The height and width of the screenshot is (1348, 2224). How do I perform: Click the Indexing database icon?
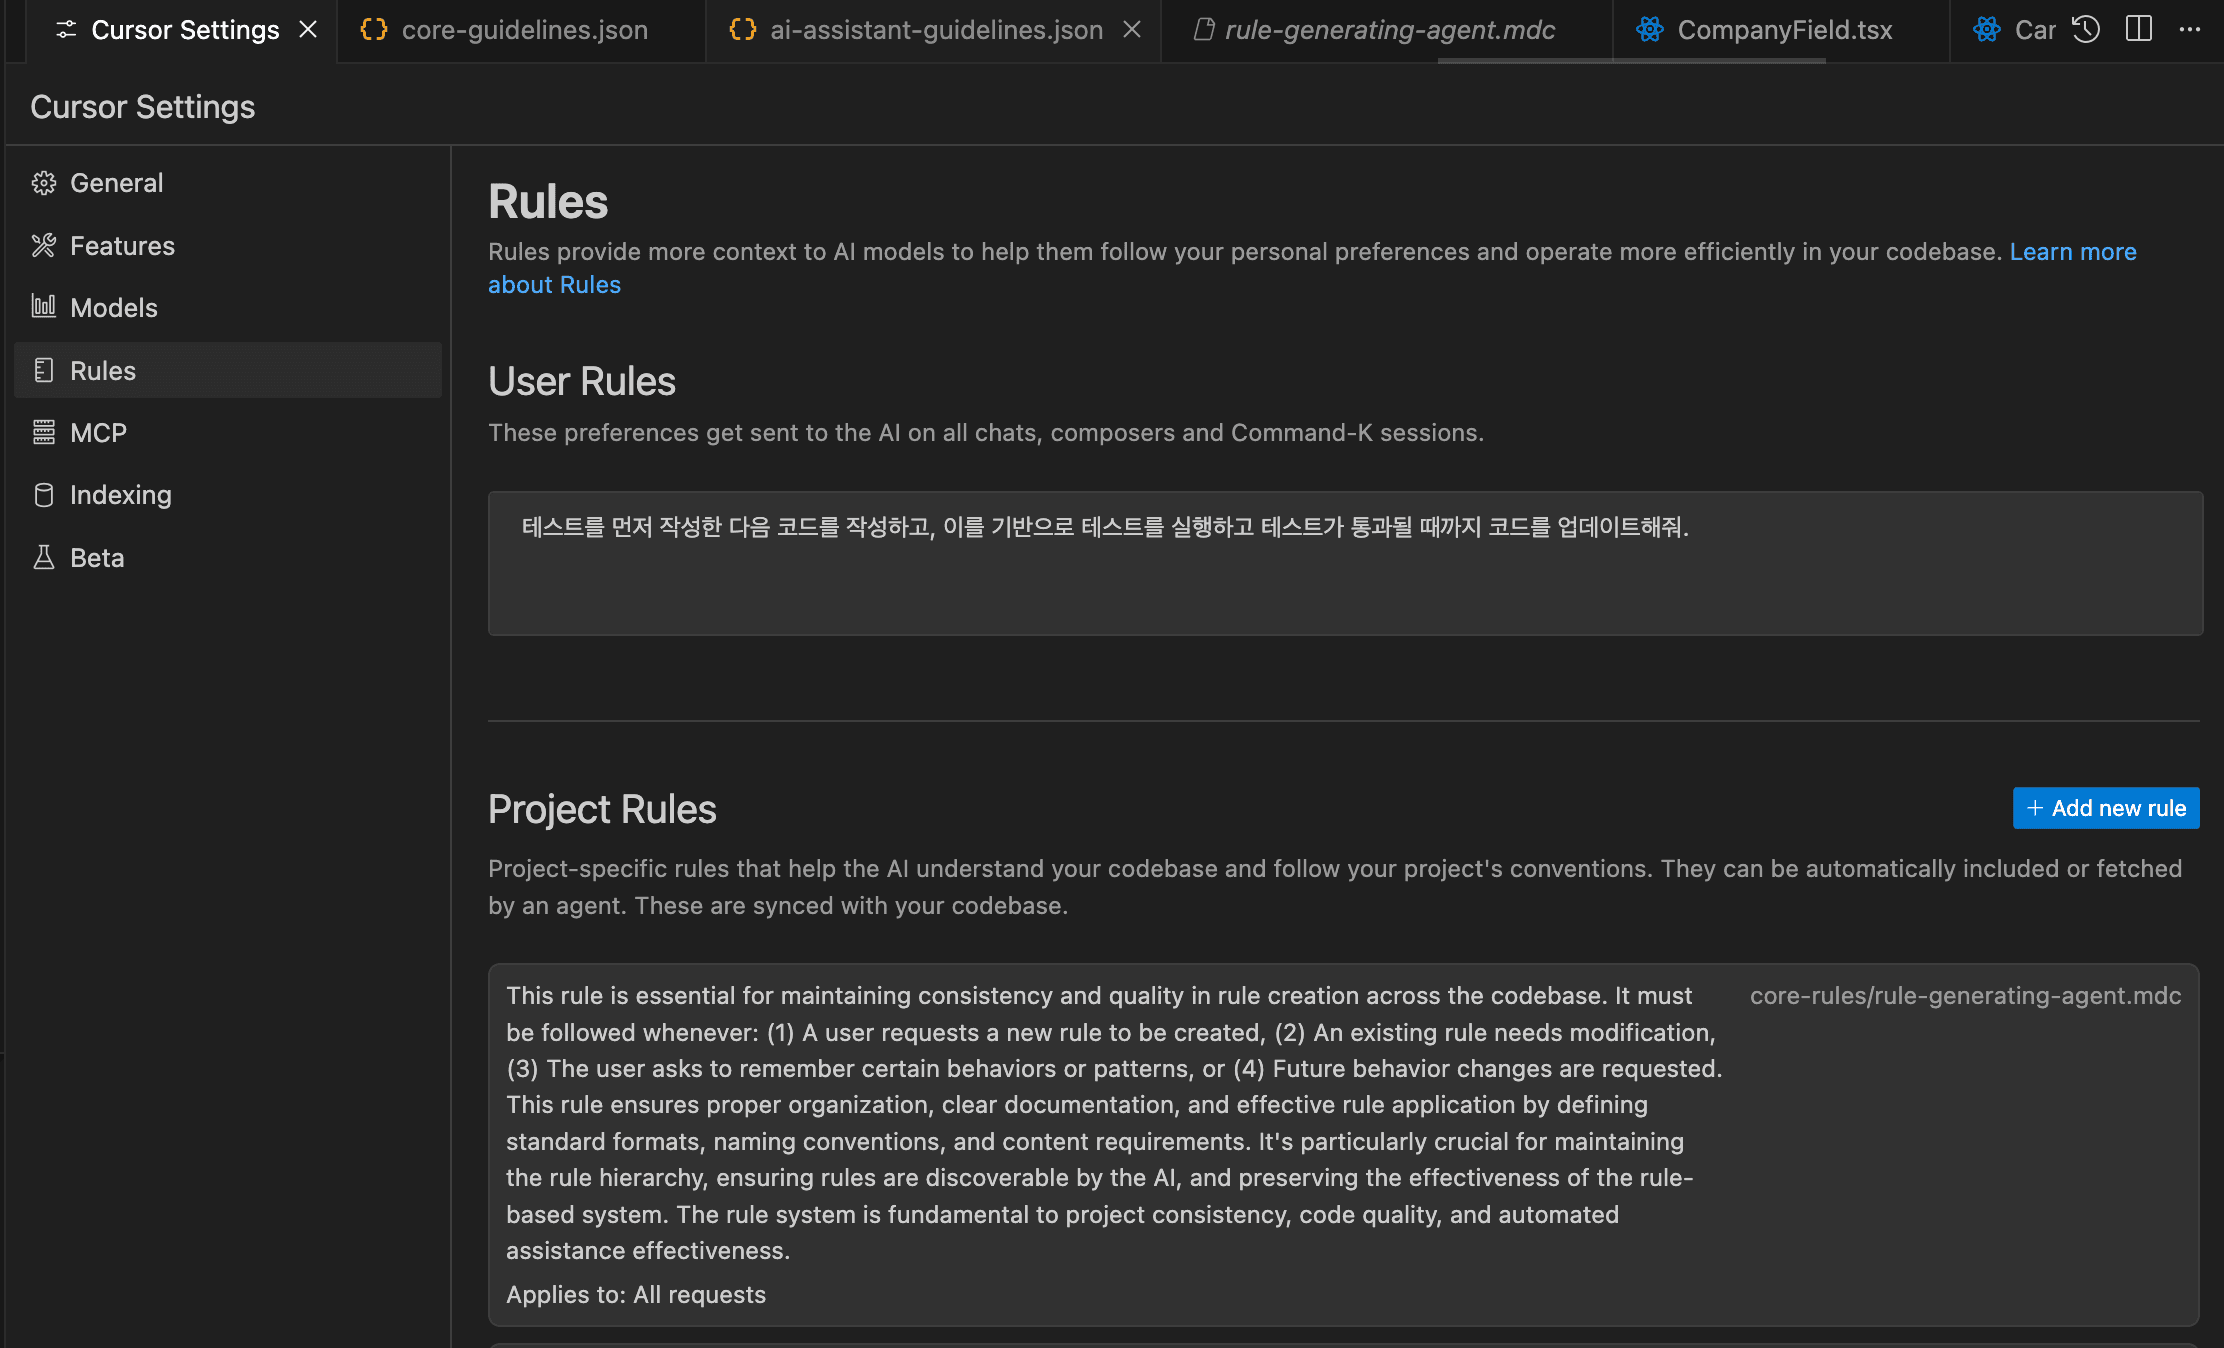coord(44,495)
